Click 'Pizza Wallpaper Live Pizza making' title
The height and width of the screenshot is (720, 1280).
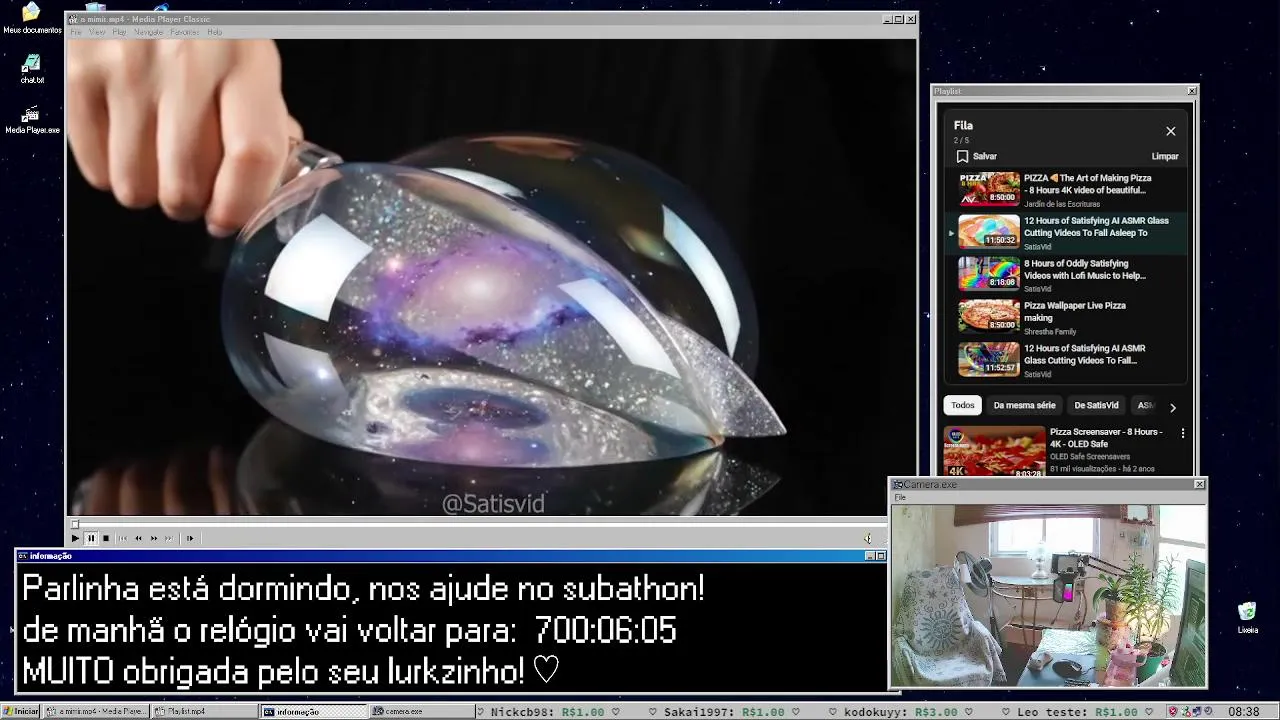point(1074,312)
